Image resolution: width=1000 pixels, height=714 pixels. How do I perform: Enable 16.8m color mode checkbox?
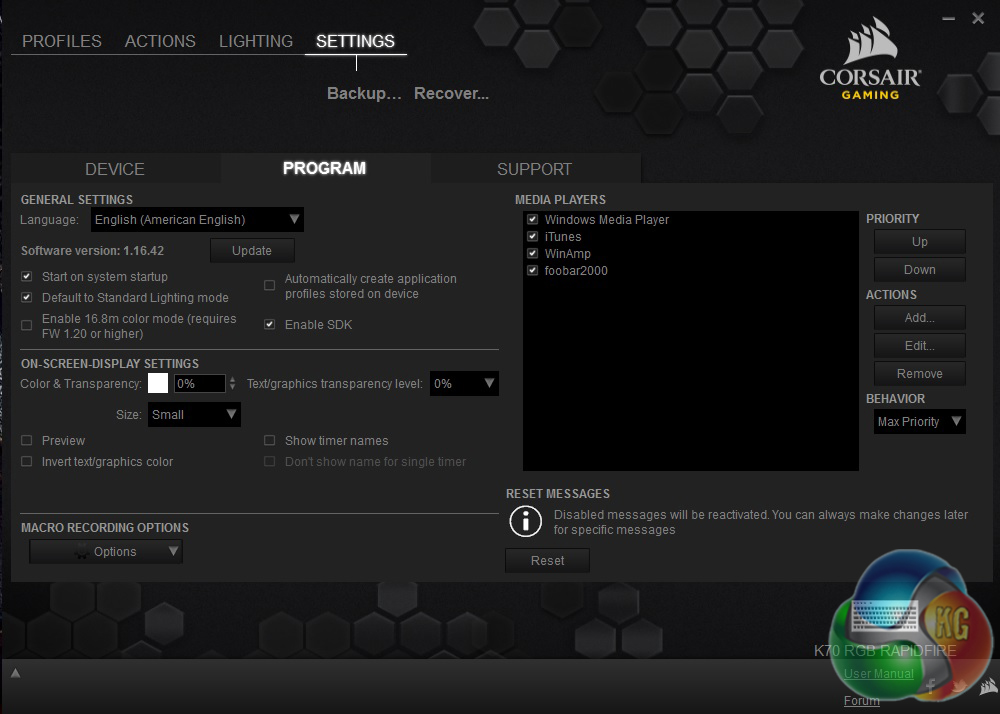pyautogui.click(x=26, y=326)
